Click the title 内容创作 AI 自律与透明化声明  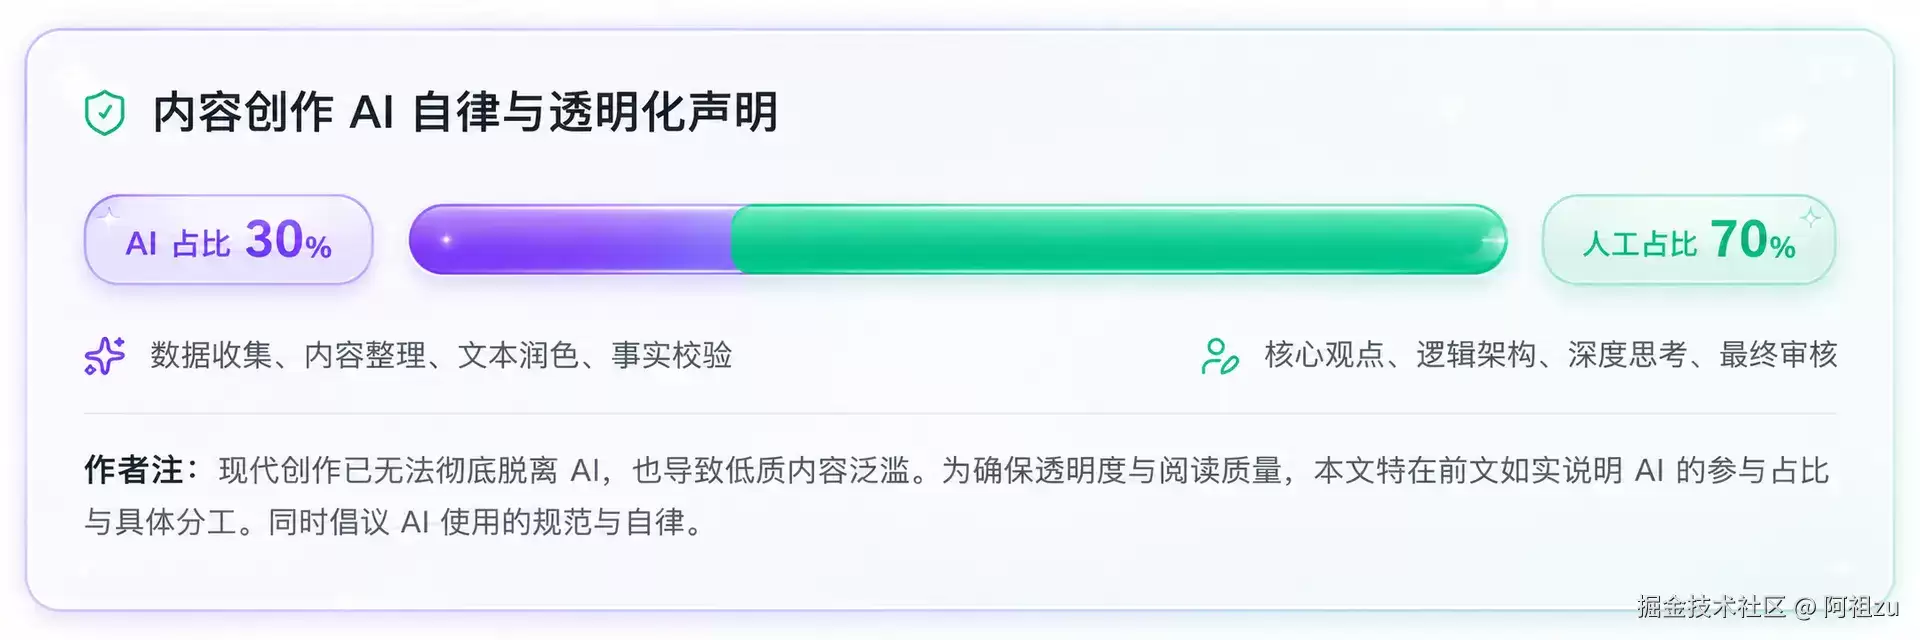[x=465, y=112]
